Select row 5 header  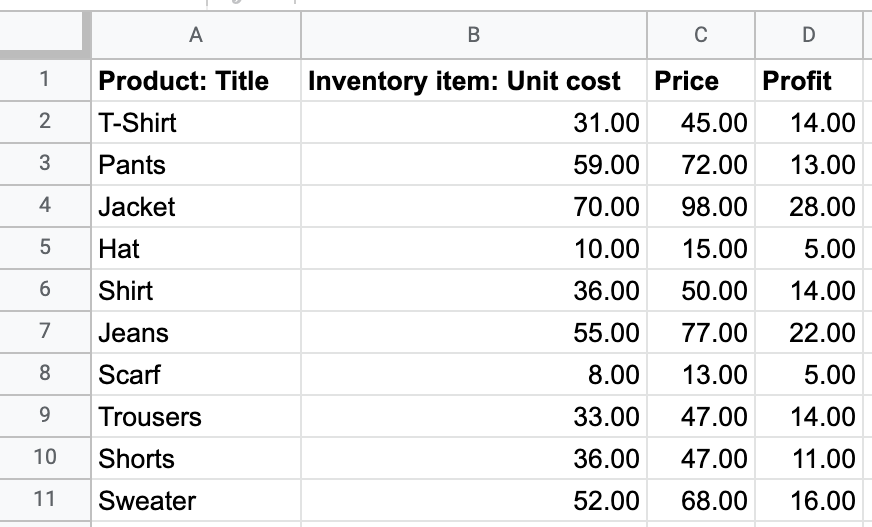pos(45,248)
